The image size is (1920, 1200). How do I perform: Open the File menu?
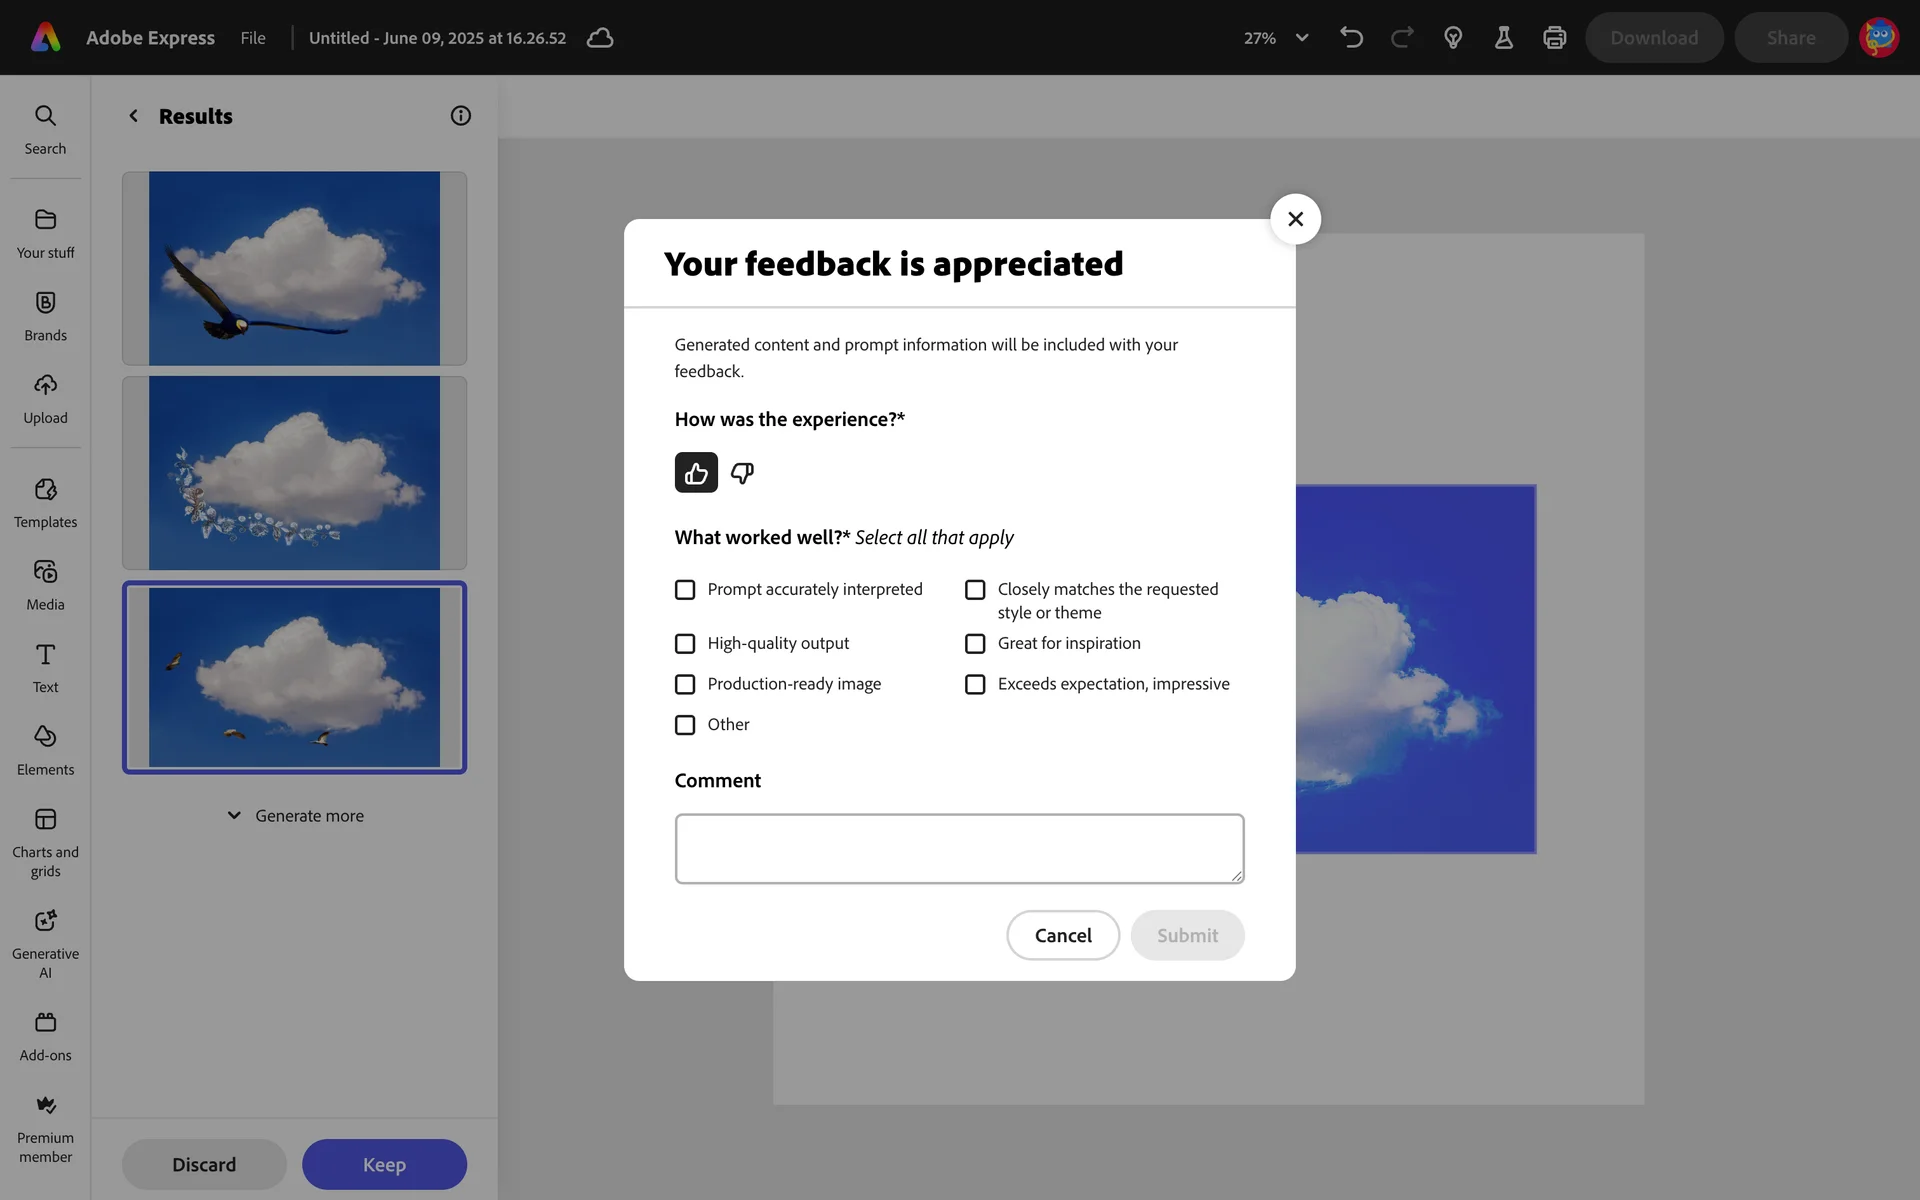(x=253, y=38)
